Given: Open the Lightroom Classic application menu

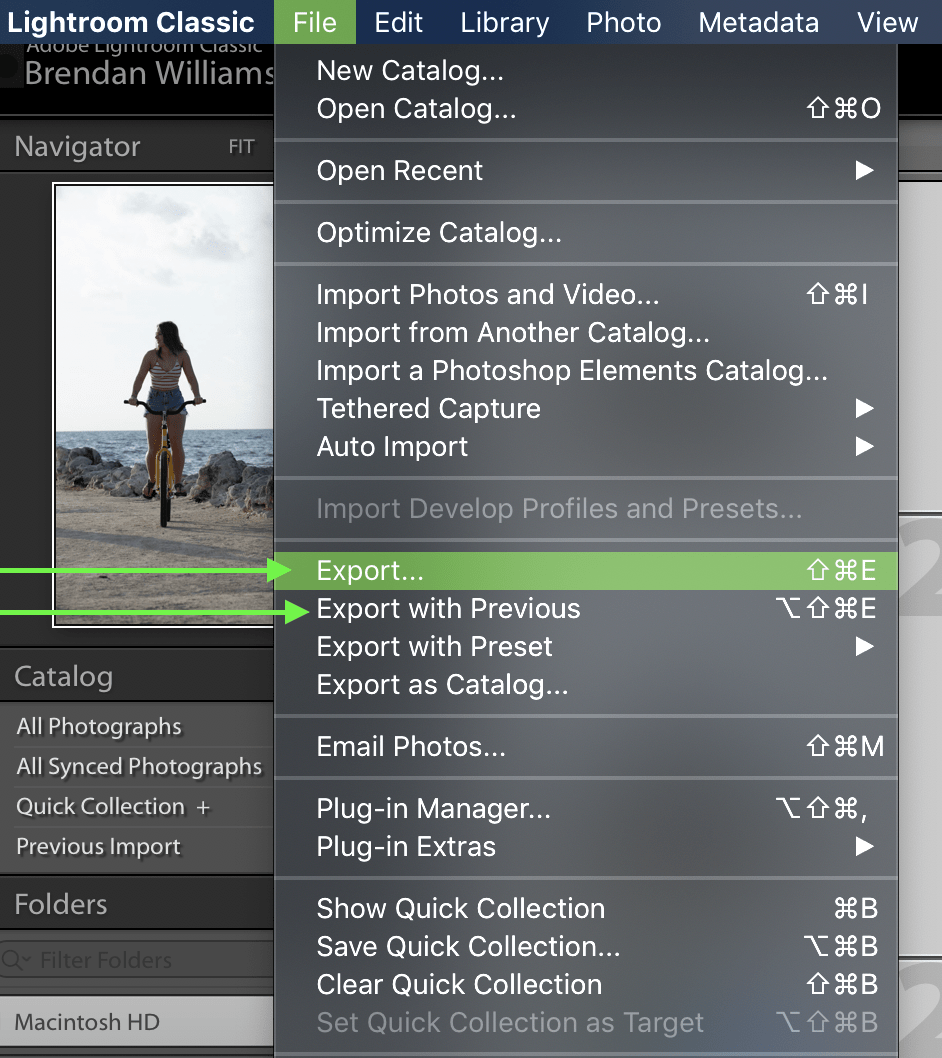Looking at the screenshot, I should (131, 22).
